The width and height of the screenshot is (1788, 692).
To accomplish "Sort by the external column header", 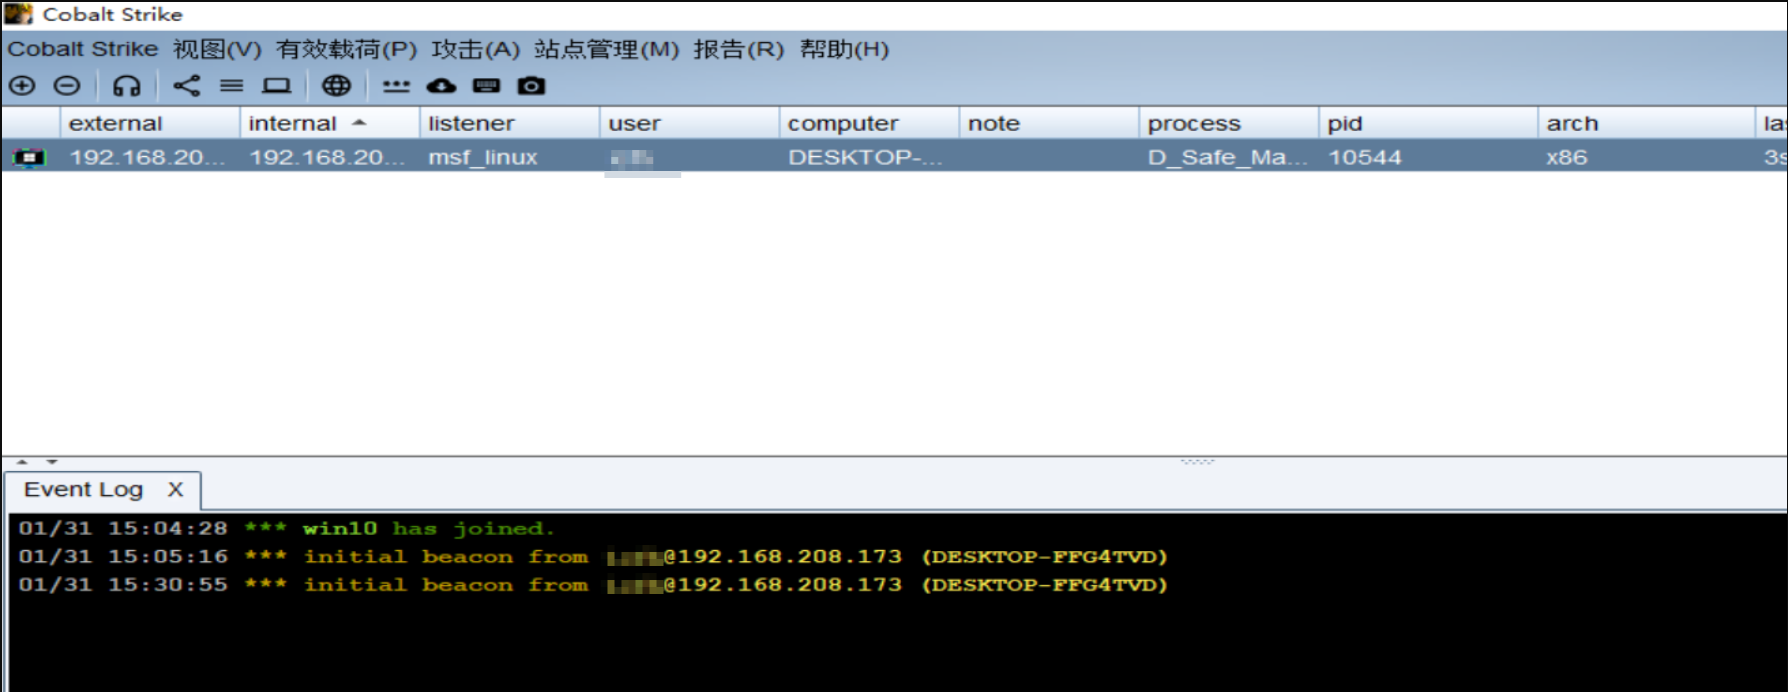I will (150, 123).
